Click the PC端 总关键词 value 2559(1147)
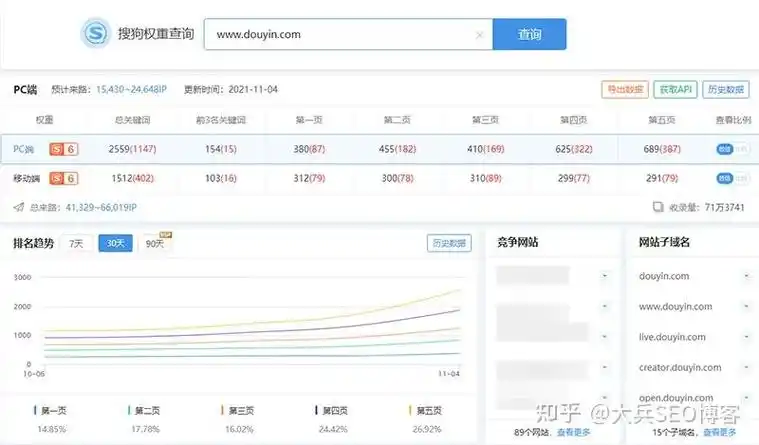 tap(132, 149)
